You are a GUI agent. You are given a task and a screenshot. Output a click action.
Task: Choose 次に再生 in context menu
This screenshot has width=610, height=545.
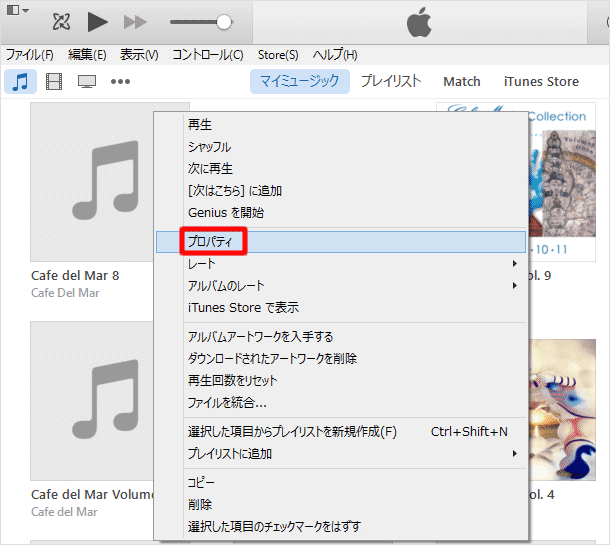[x=341, y=168]
